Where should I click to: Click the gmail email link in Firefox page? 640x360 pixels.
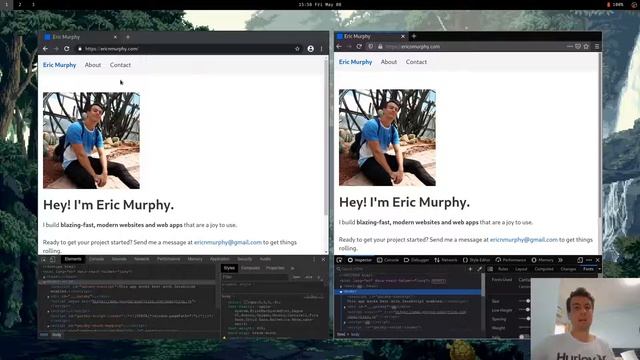[x=524, y=240]
